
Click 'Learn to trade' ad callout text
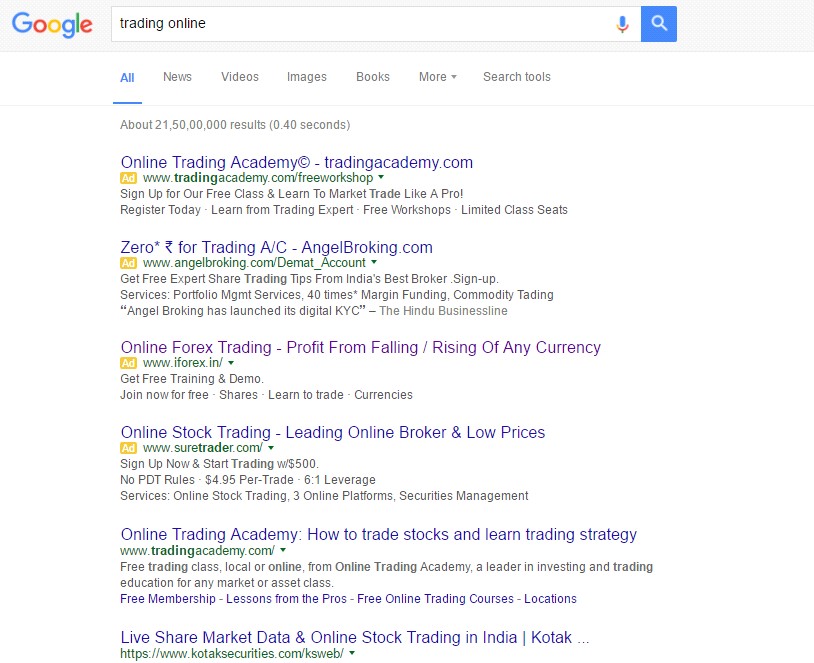pyautogui.click(x=306, y=395)
